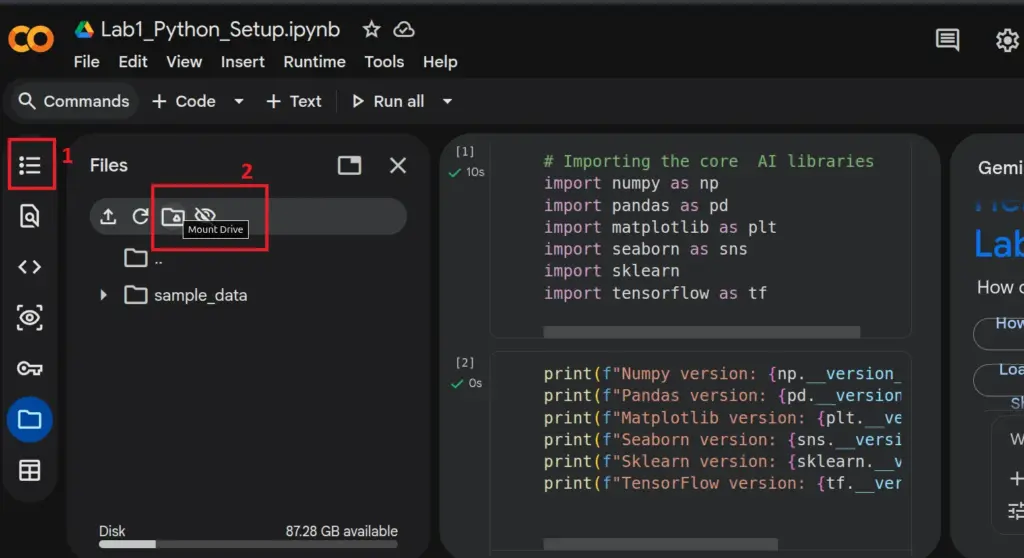Open the code snippets sidebar
The image size is (1024, 558).
(x=29, y=267)
